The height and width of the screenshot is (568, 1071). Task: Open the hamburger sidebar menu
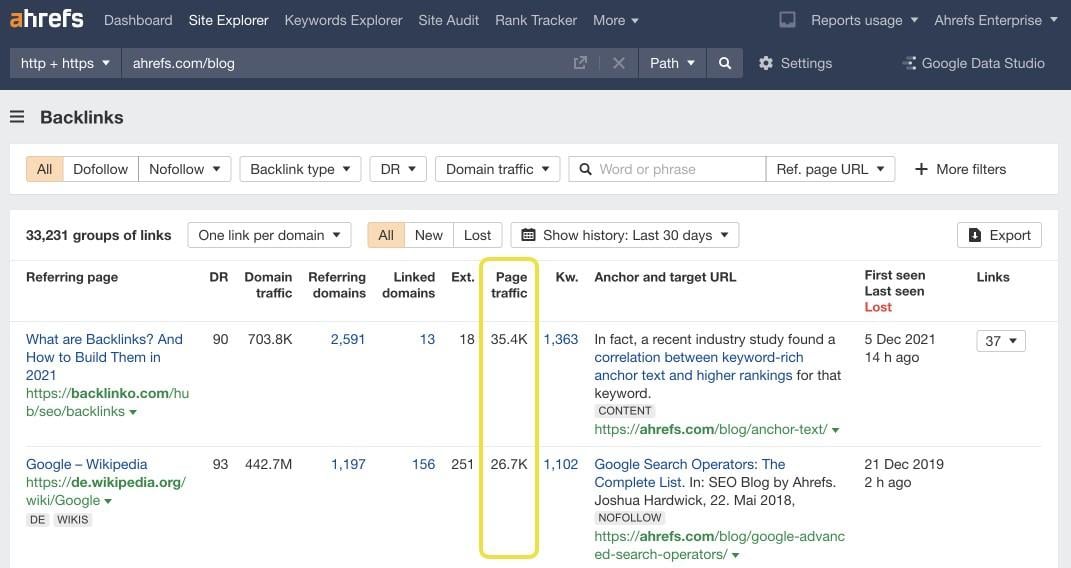coord(17,117)
